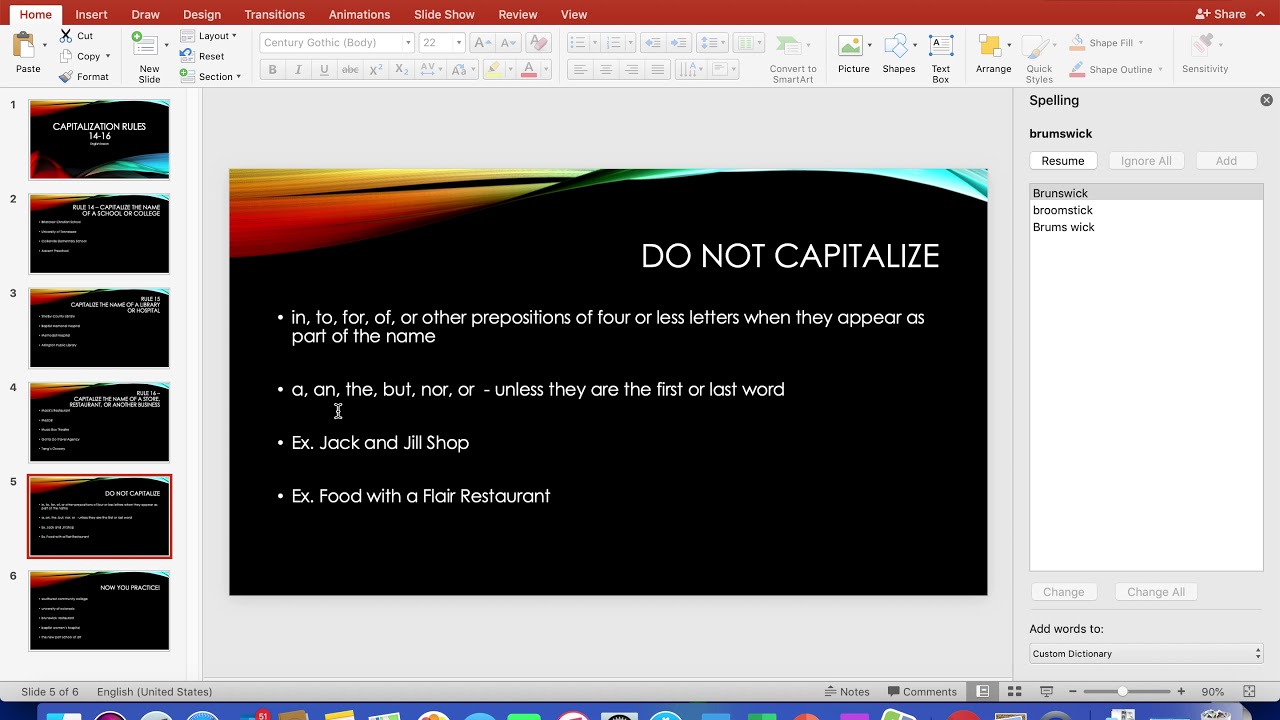The width and height of the screenshot is (1280, 720).
Task: Toggle the bulleted list
Action: (577, 43)
